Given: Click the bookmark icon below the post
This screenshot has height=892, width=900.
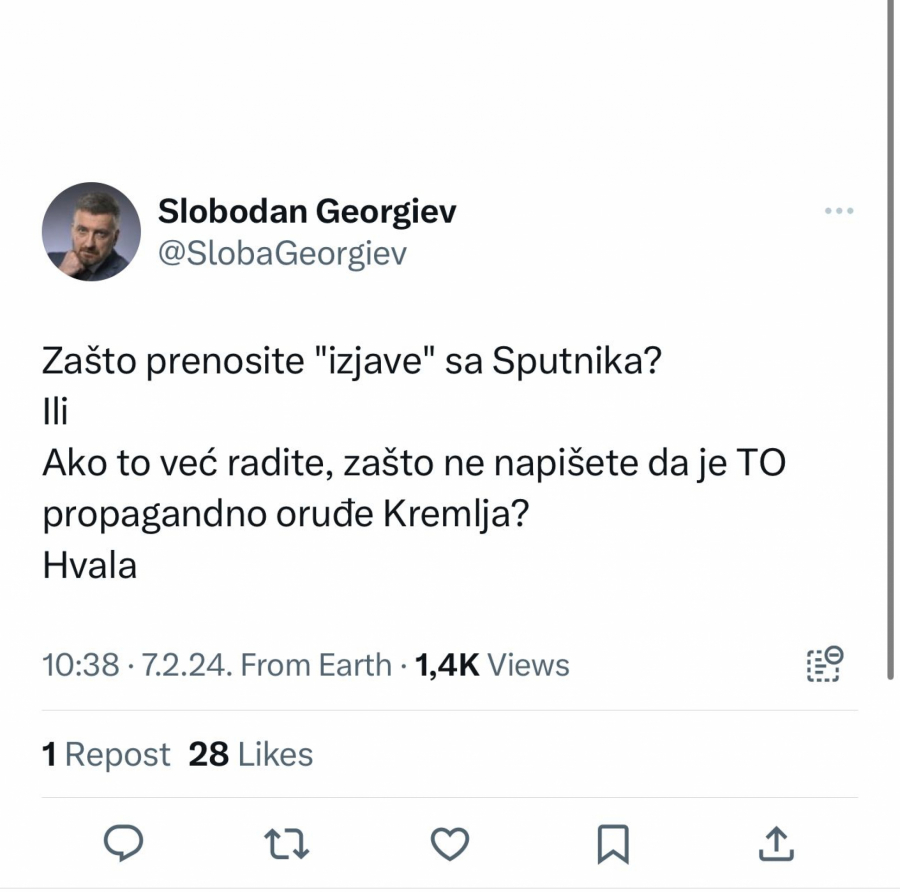Looking at the screenshot, I should point(613,844).
